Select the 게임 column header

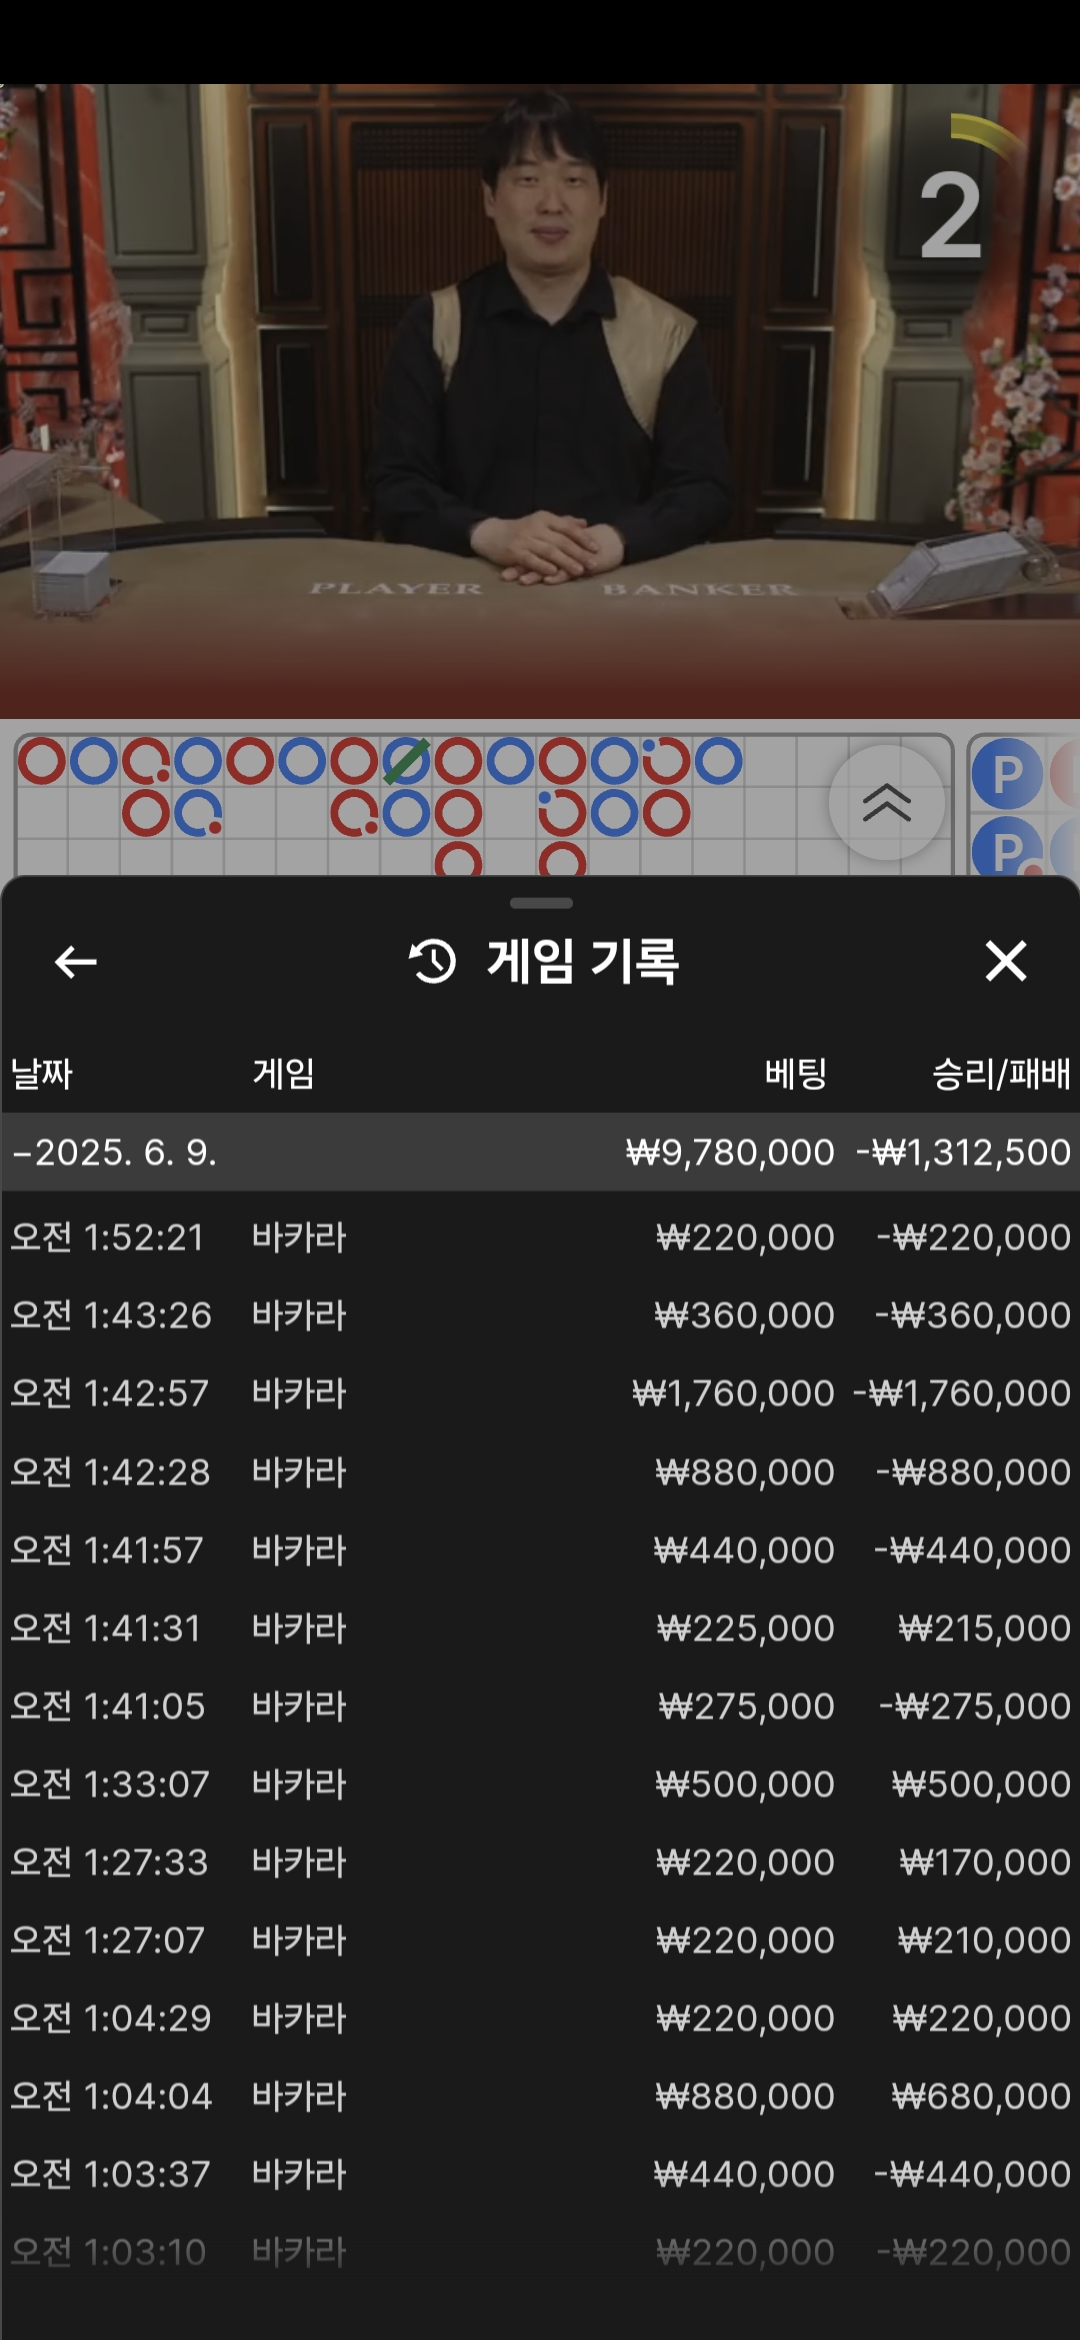pyautogui.click(x=284, y=1074)
